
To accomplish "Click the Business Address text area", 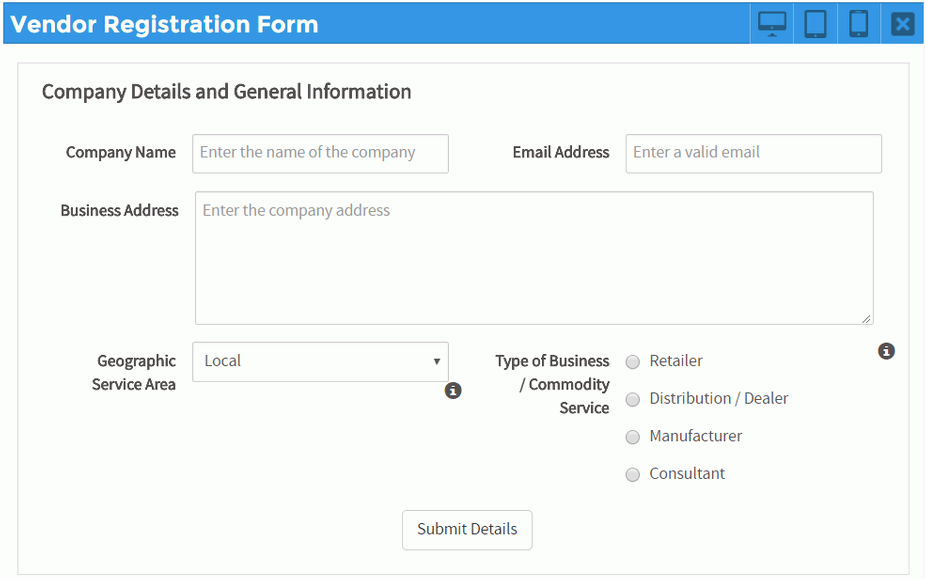I will click(533, 258).
